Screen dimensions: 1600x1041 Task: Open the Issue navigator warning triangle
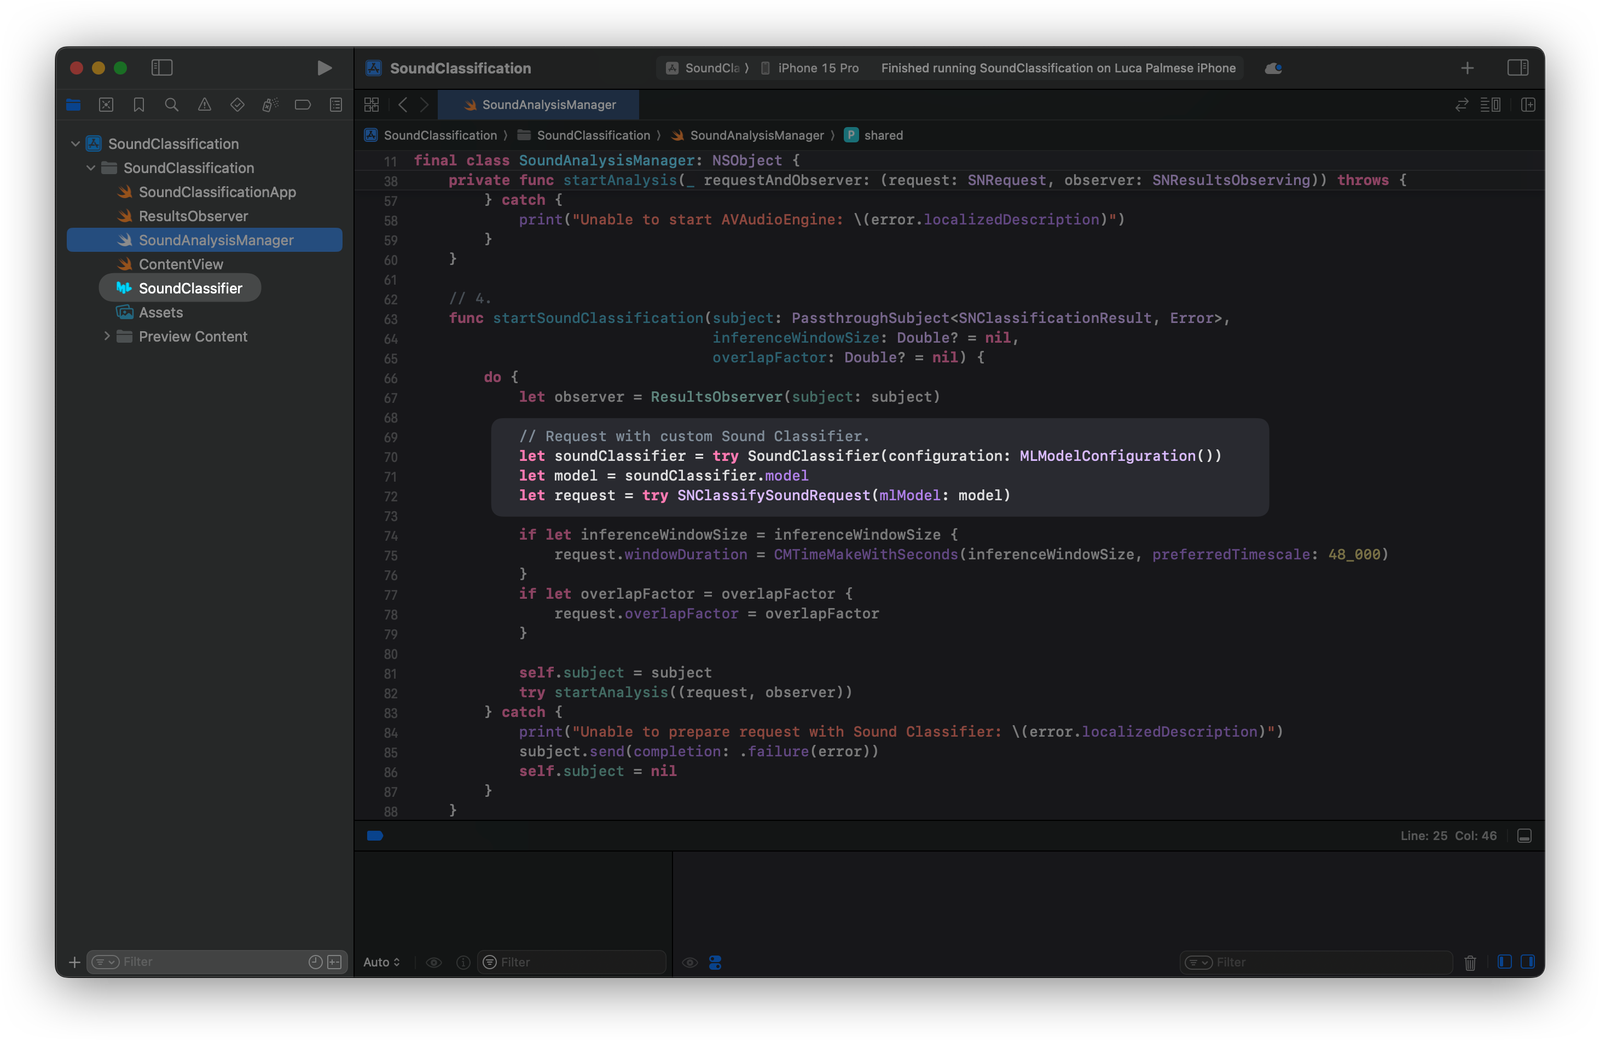click(204, 105)
